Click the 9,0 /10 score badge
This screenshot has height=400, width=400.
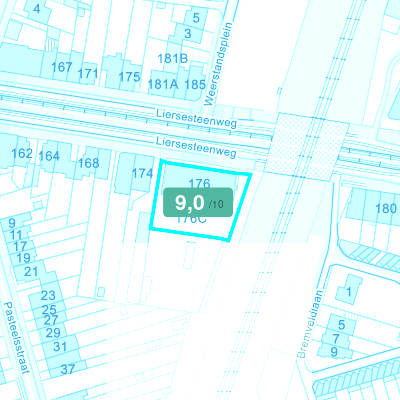tap(198, 202)
